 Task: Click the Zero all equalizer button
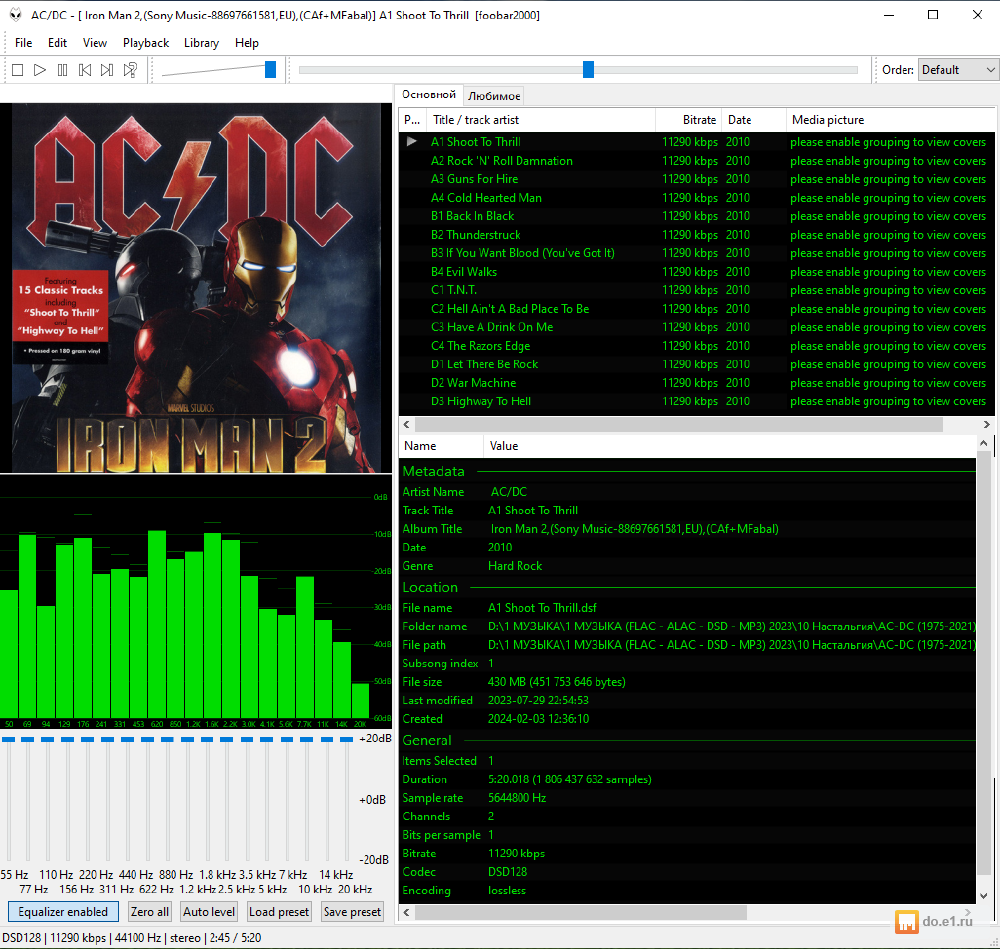tap(150, 912)
